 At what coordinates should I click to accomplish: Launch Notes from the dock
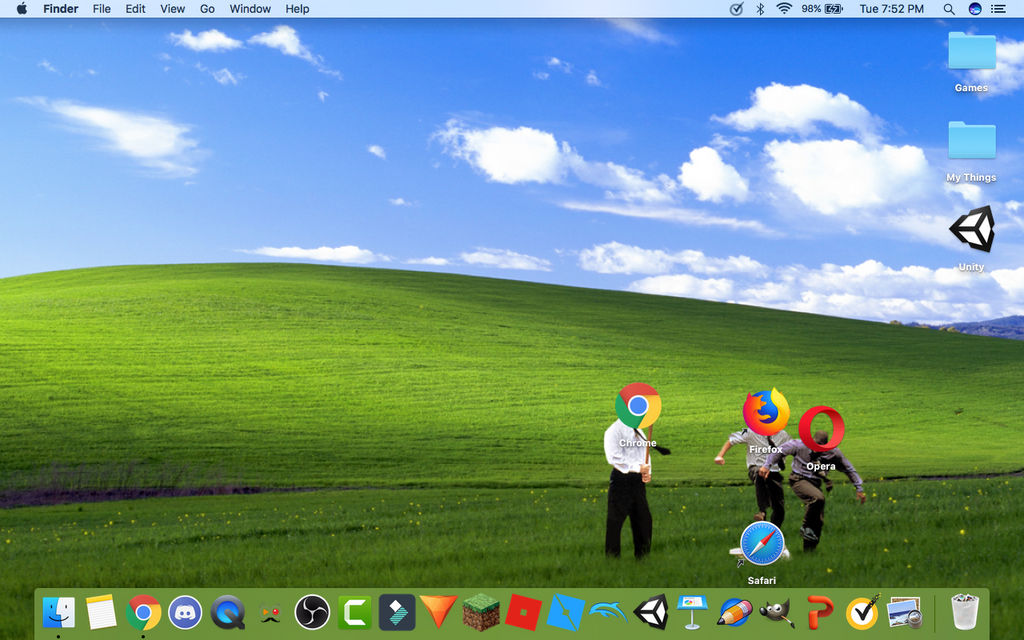click(101, 613)
